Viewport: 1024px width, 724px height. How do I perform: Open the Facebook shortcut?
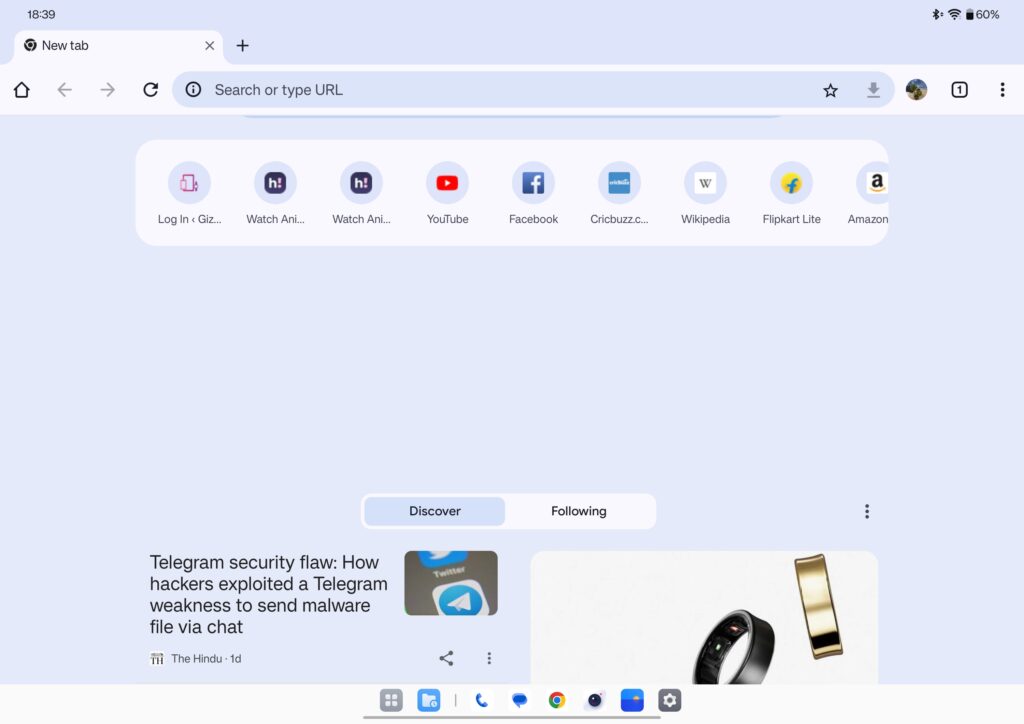[x=534, y=193]
